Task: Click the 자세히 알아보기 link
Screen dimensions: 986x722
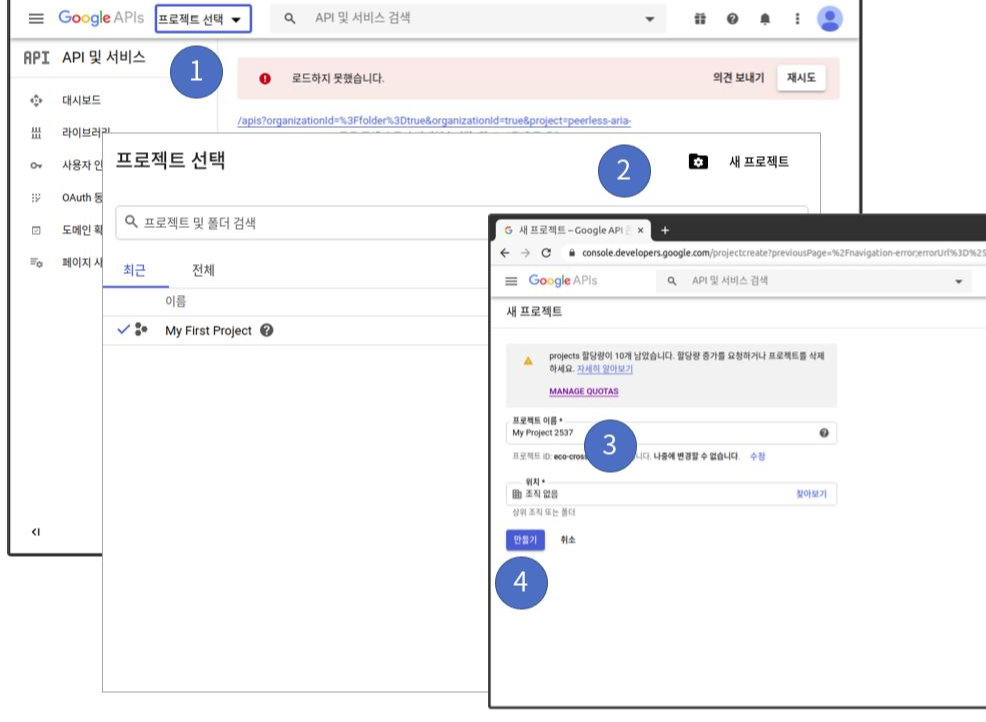Action: [604, 369]
